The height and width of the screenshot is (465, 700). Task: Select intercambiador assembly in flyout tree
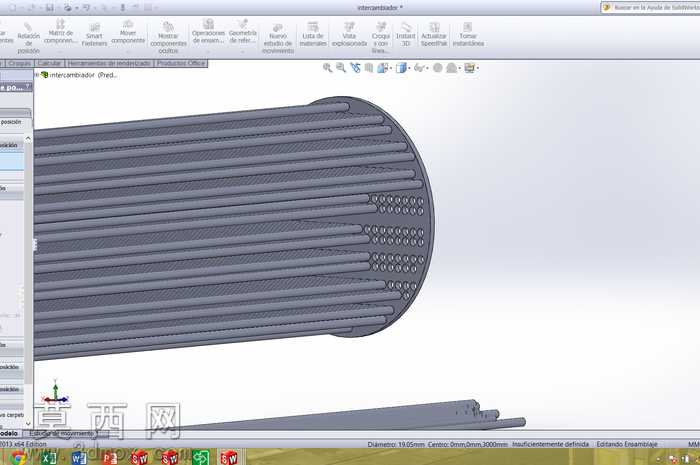79,75
